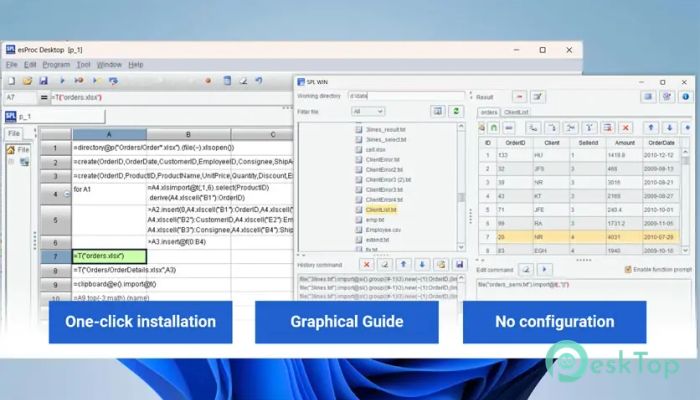
Task: Open file via esProc toolbar folder icon
Action: point(27,81)
